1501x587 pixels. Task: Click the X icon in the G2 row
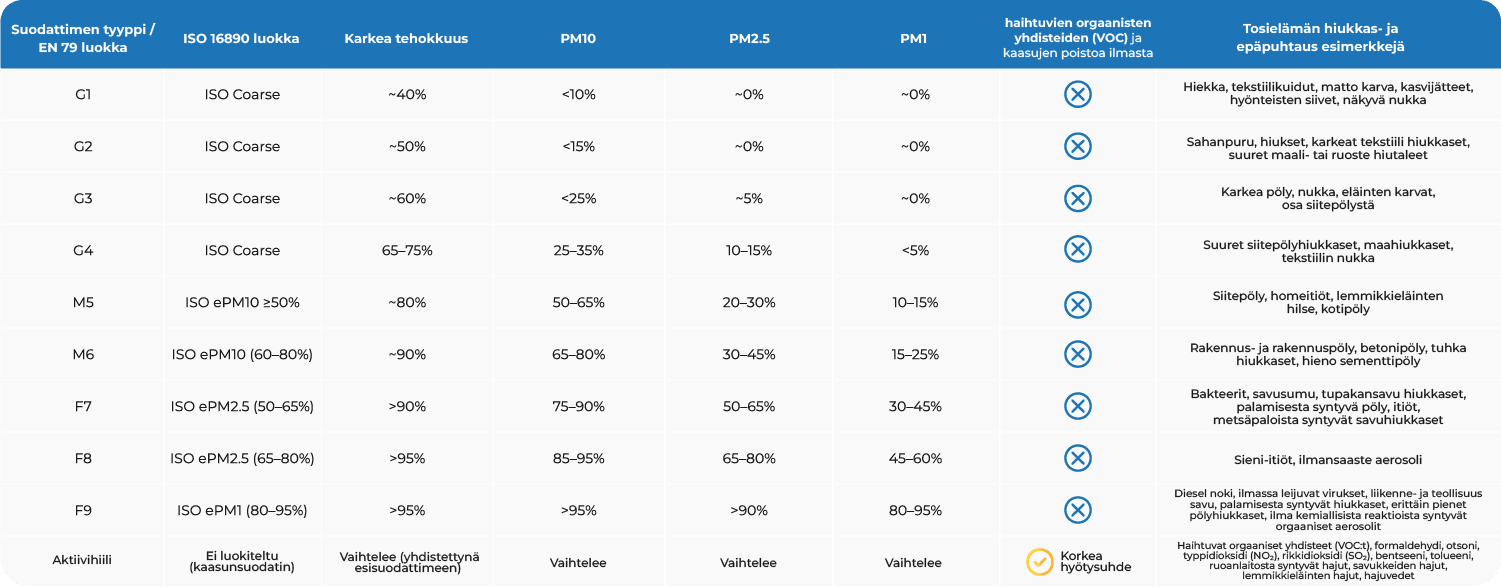click(1077, 147)
